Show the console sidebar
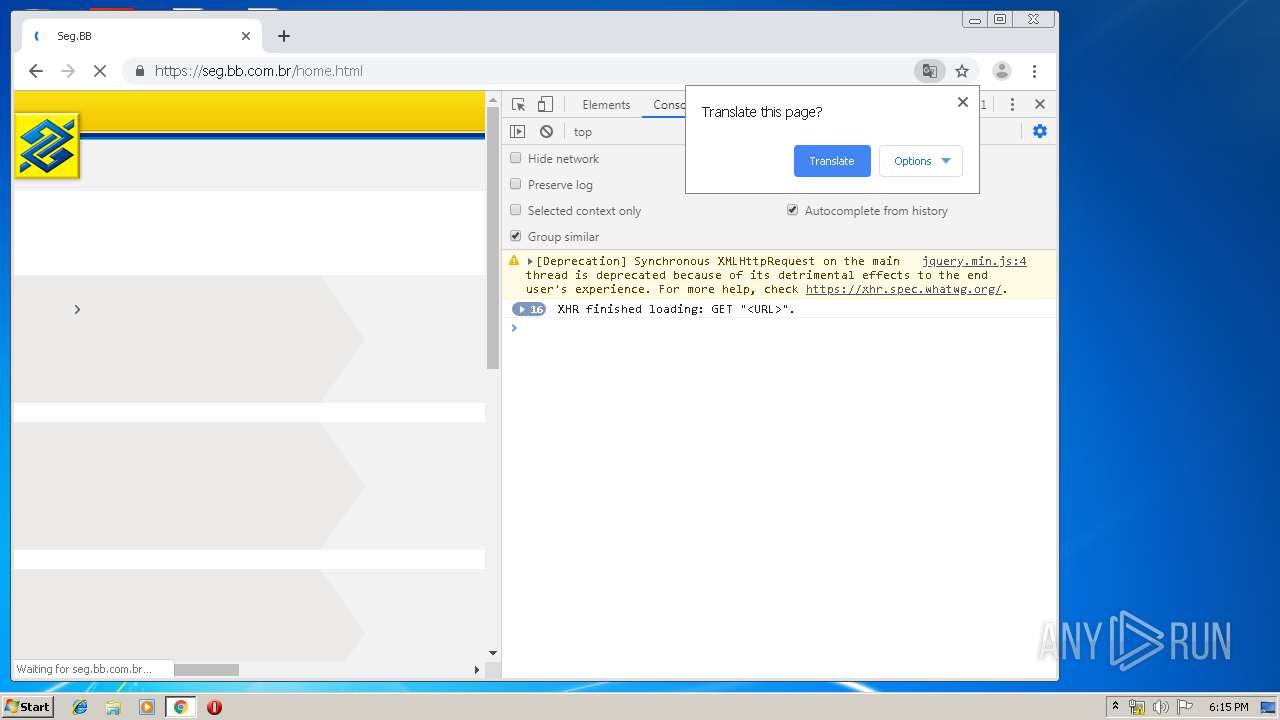The height and width of the screenshot is (720, 1280). click(x=517, y=132)
